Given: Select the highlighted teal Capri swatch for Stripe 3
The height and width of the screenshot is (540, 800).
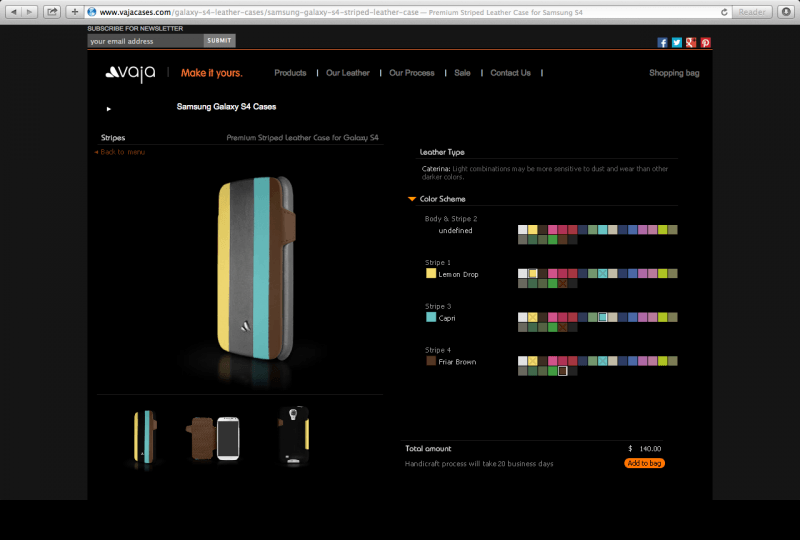Looking at the screenshot, I should [x=603, y=317].
